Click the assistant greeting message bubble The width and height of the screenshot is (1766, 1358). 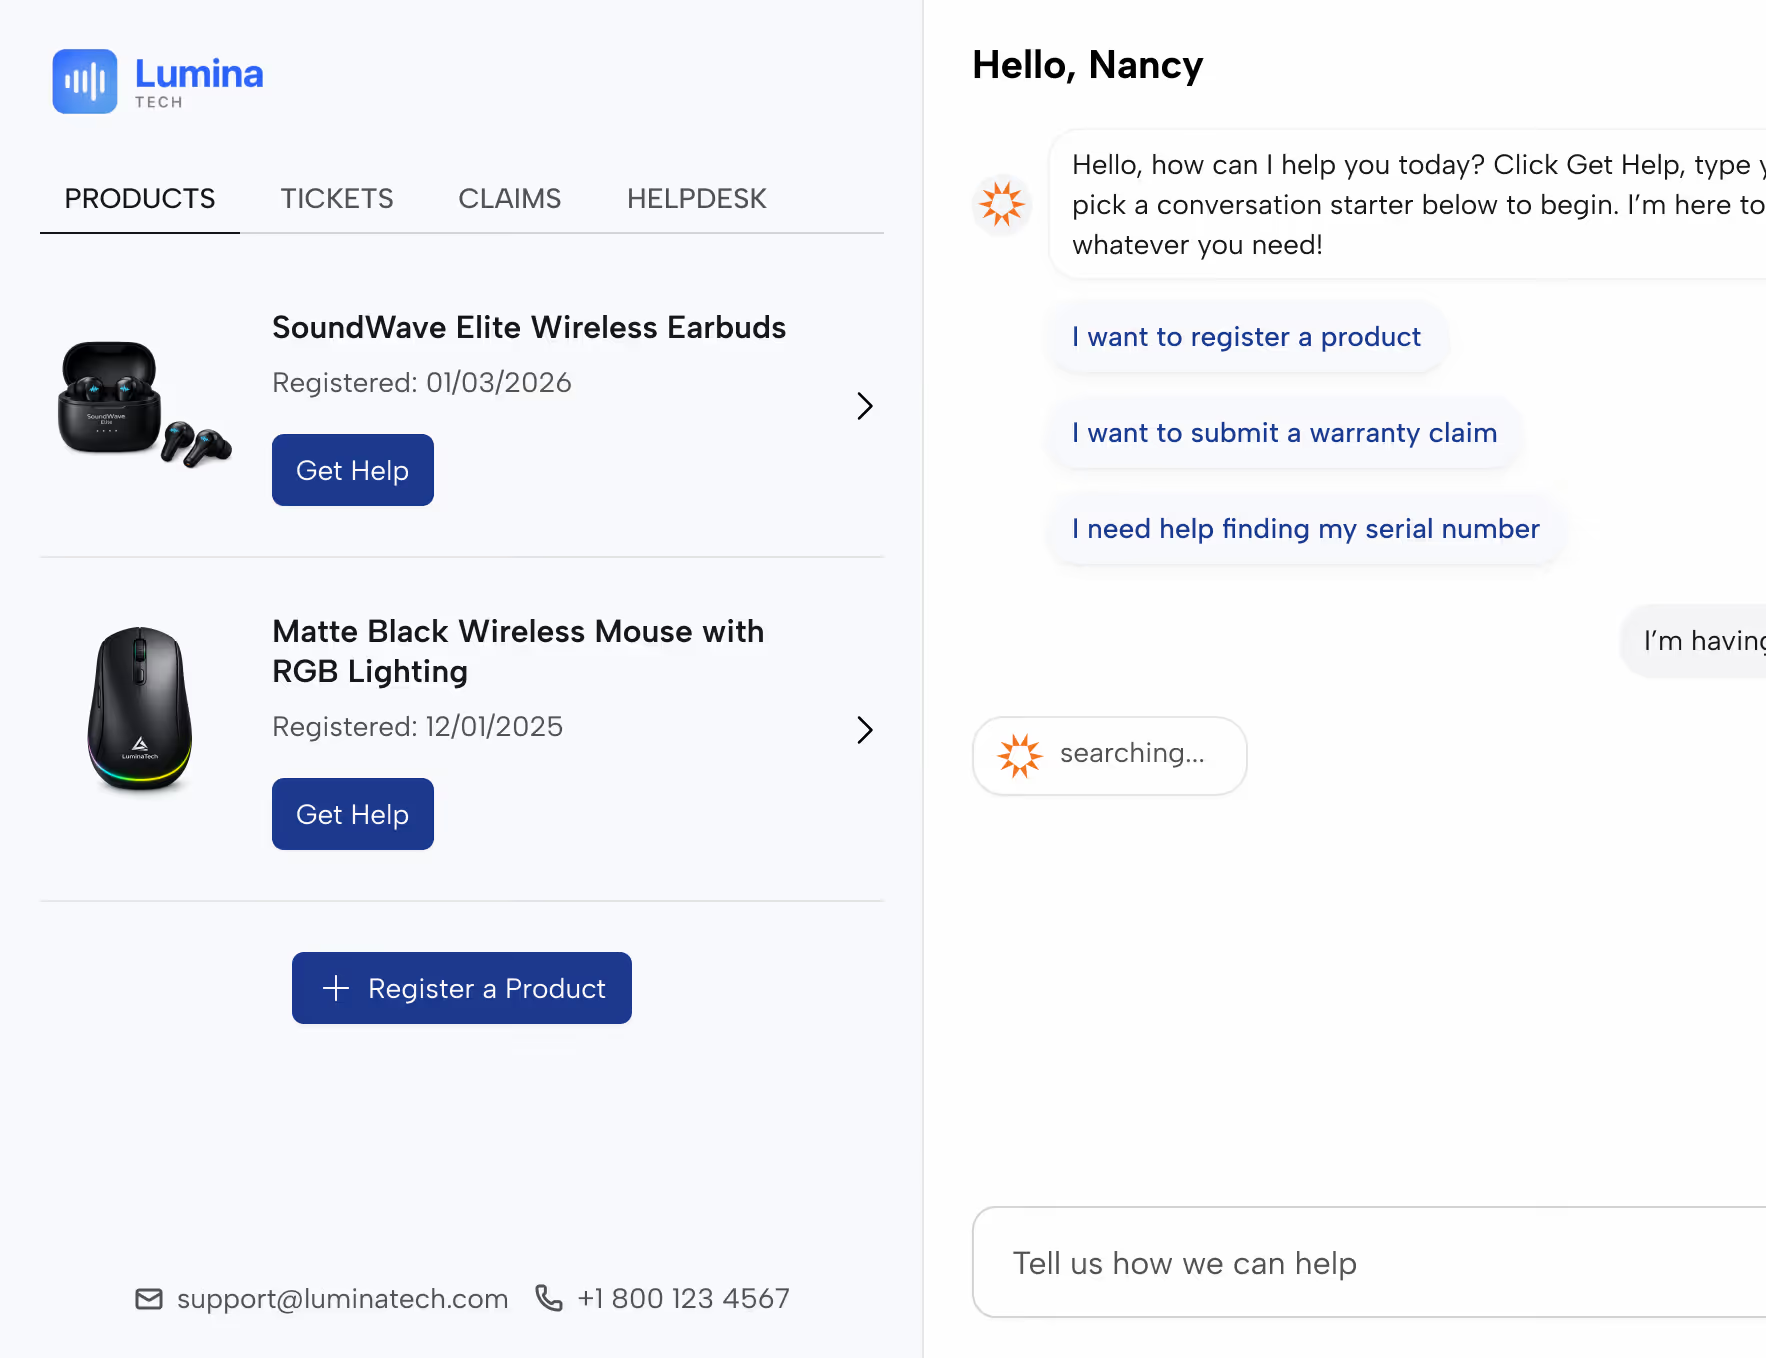(1408, 204)
